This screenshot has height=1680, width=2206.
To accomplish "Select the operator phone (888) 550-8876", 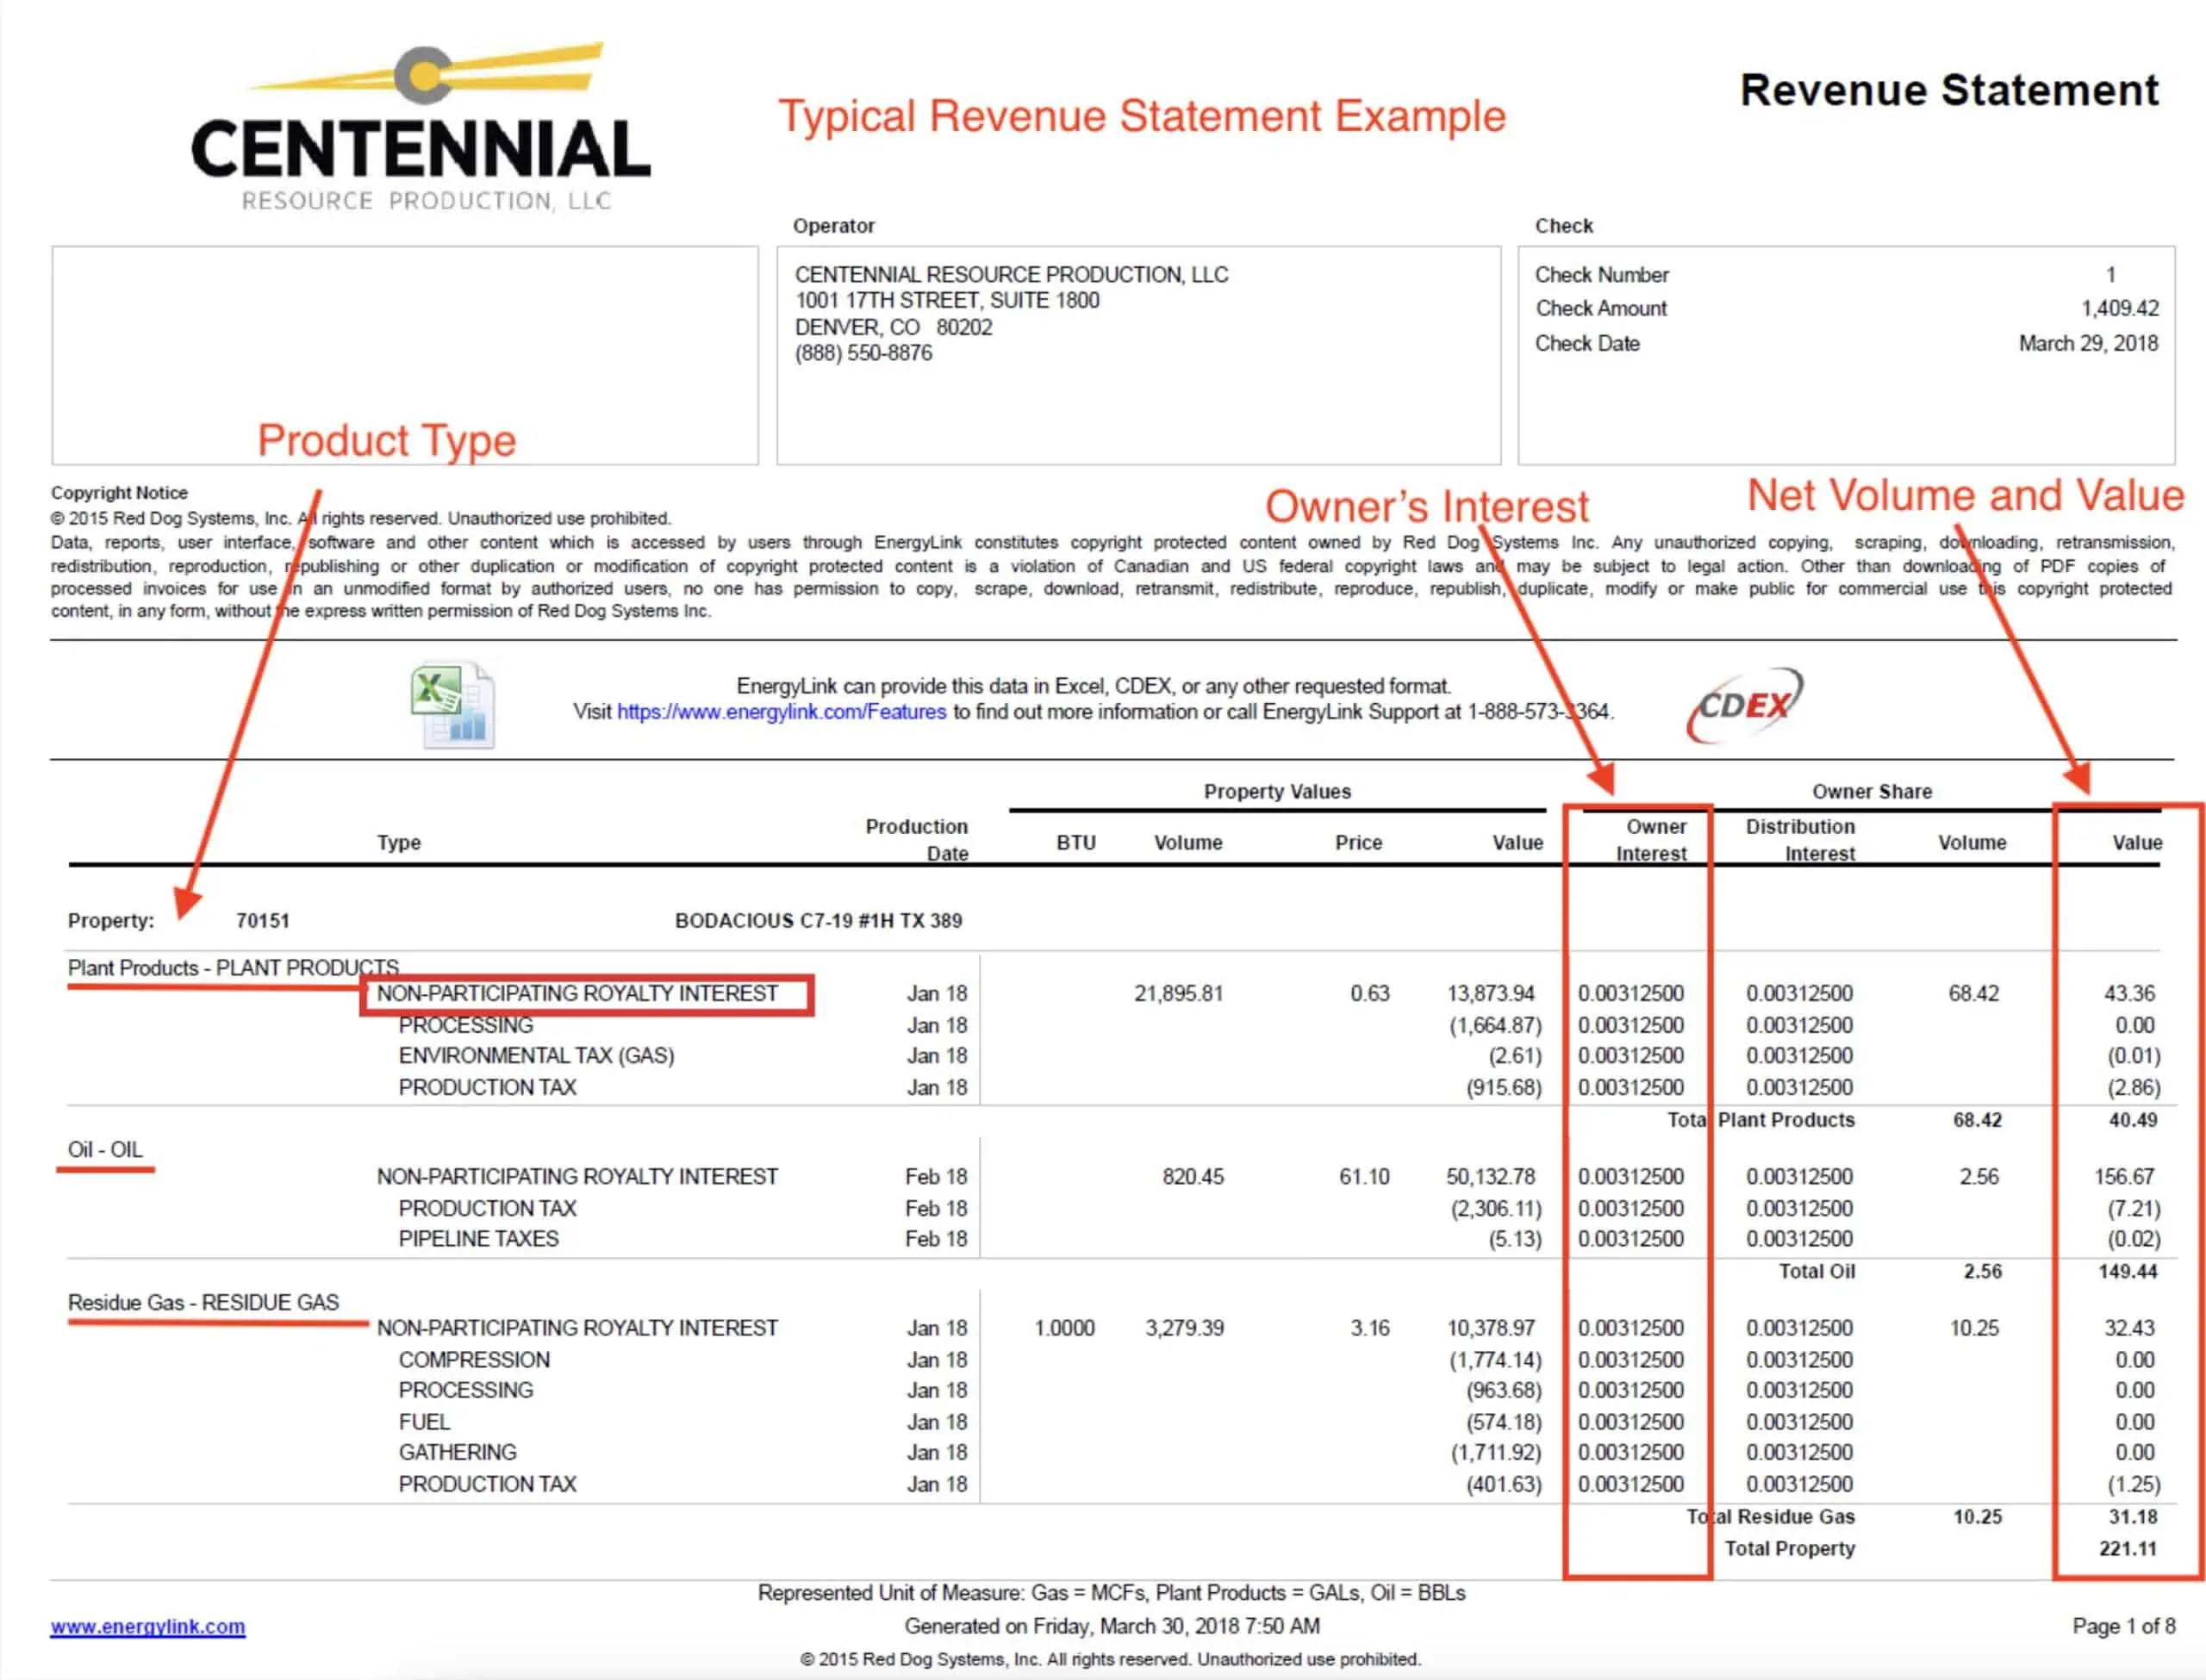I will [863, 353].
